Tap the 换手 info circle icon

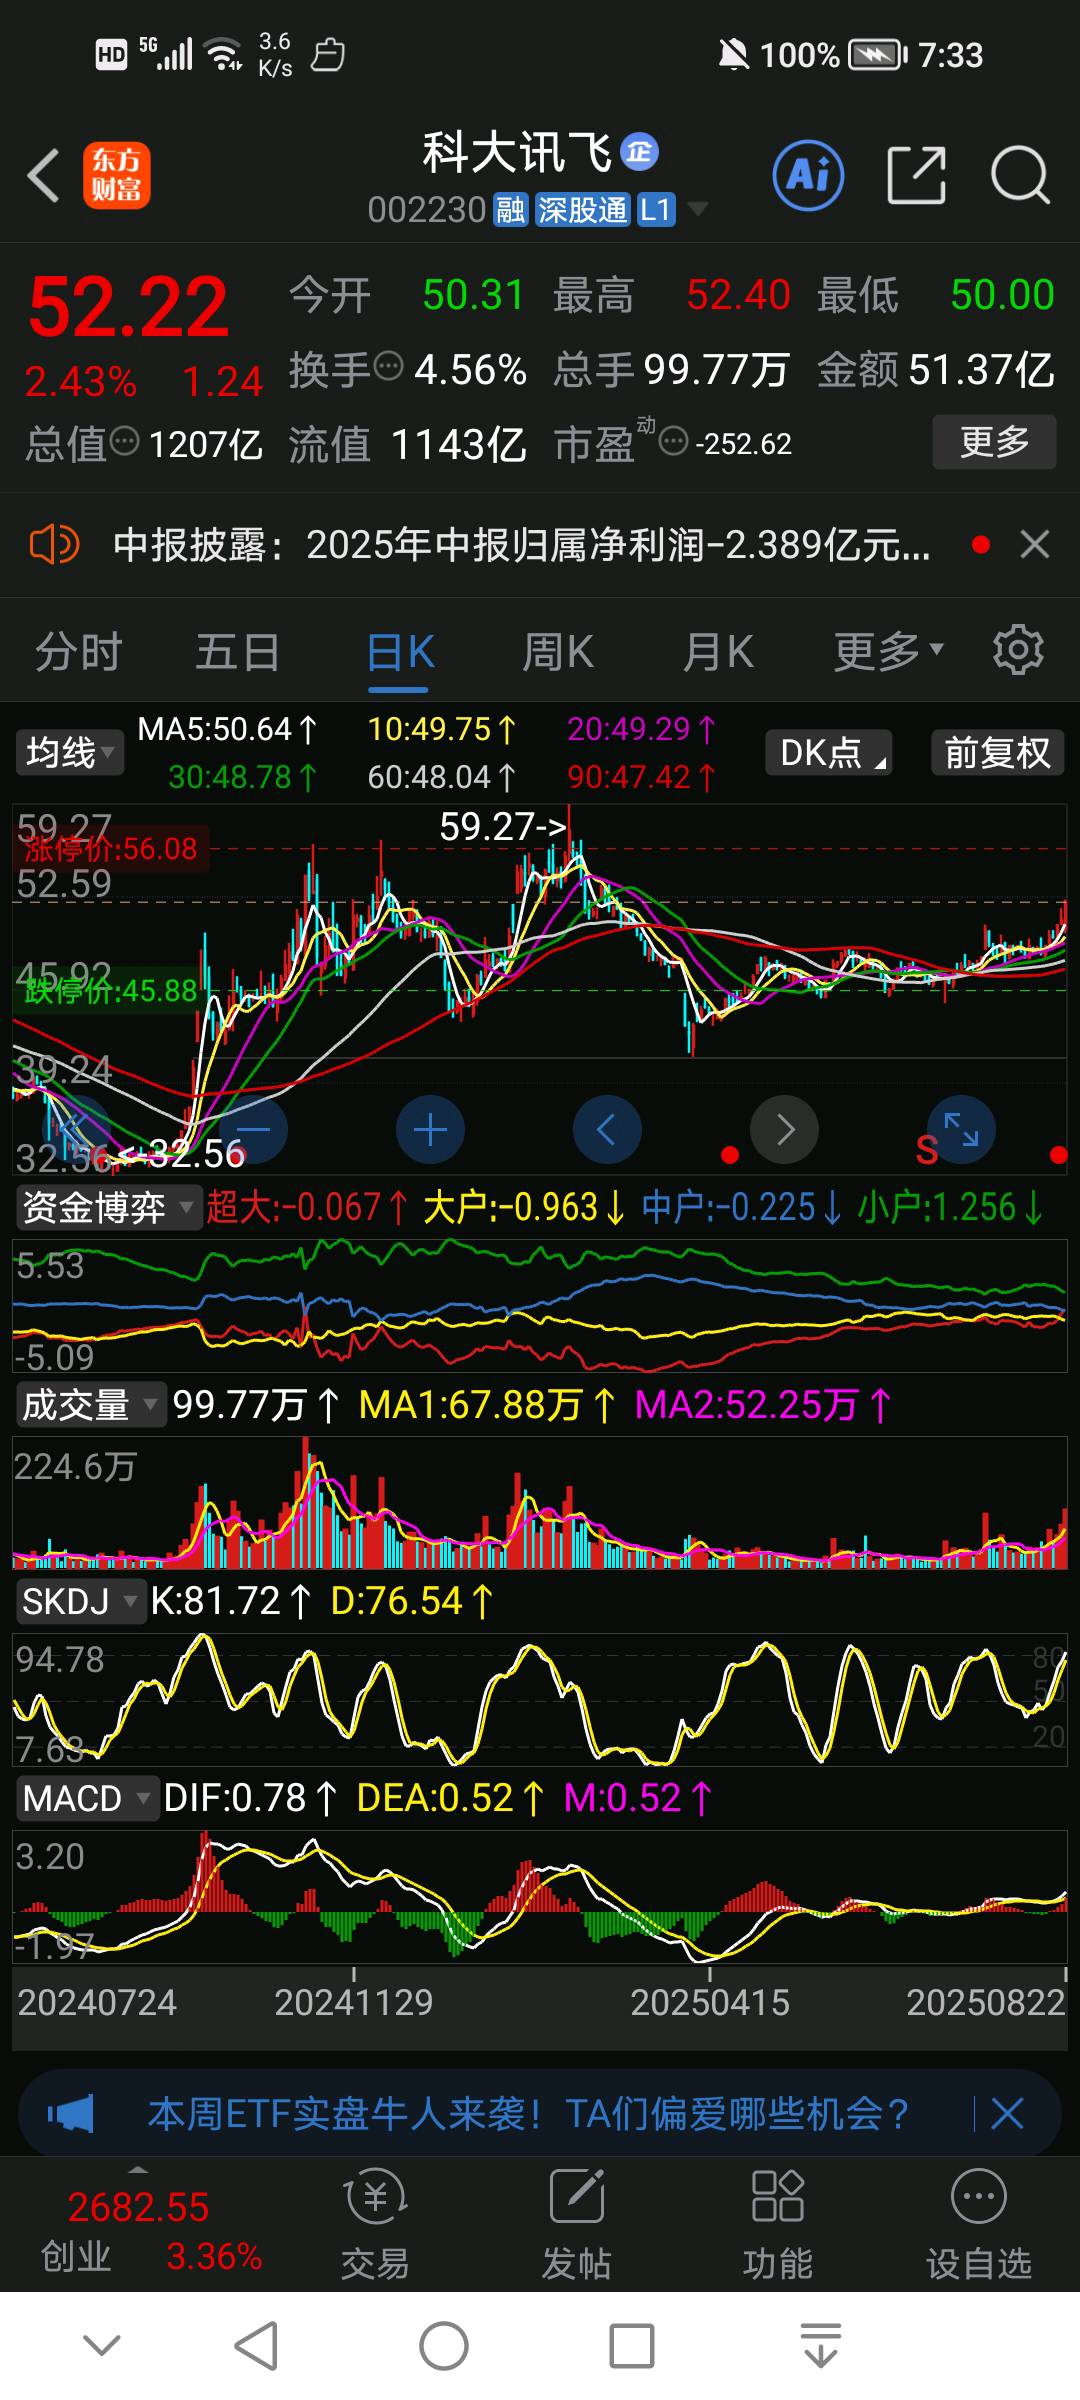388,367
